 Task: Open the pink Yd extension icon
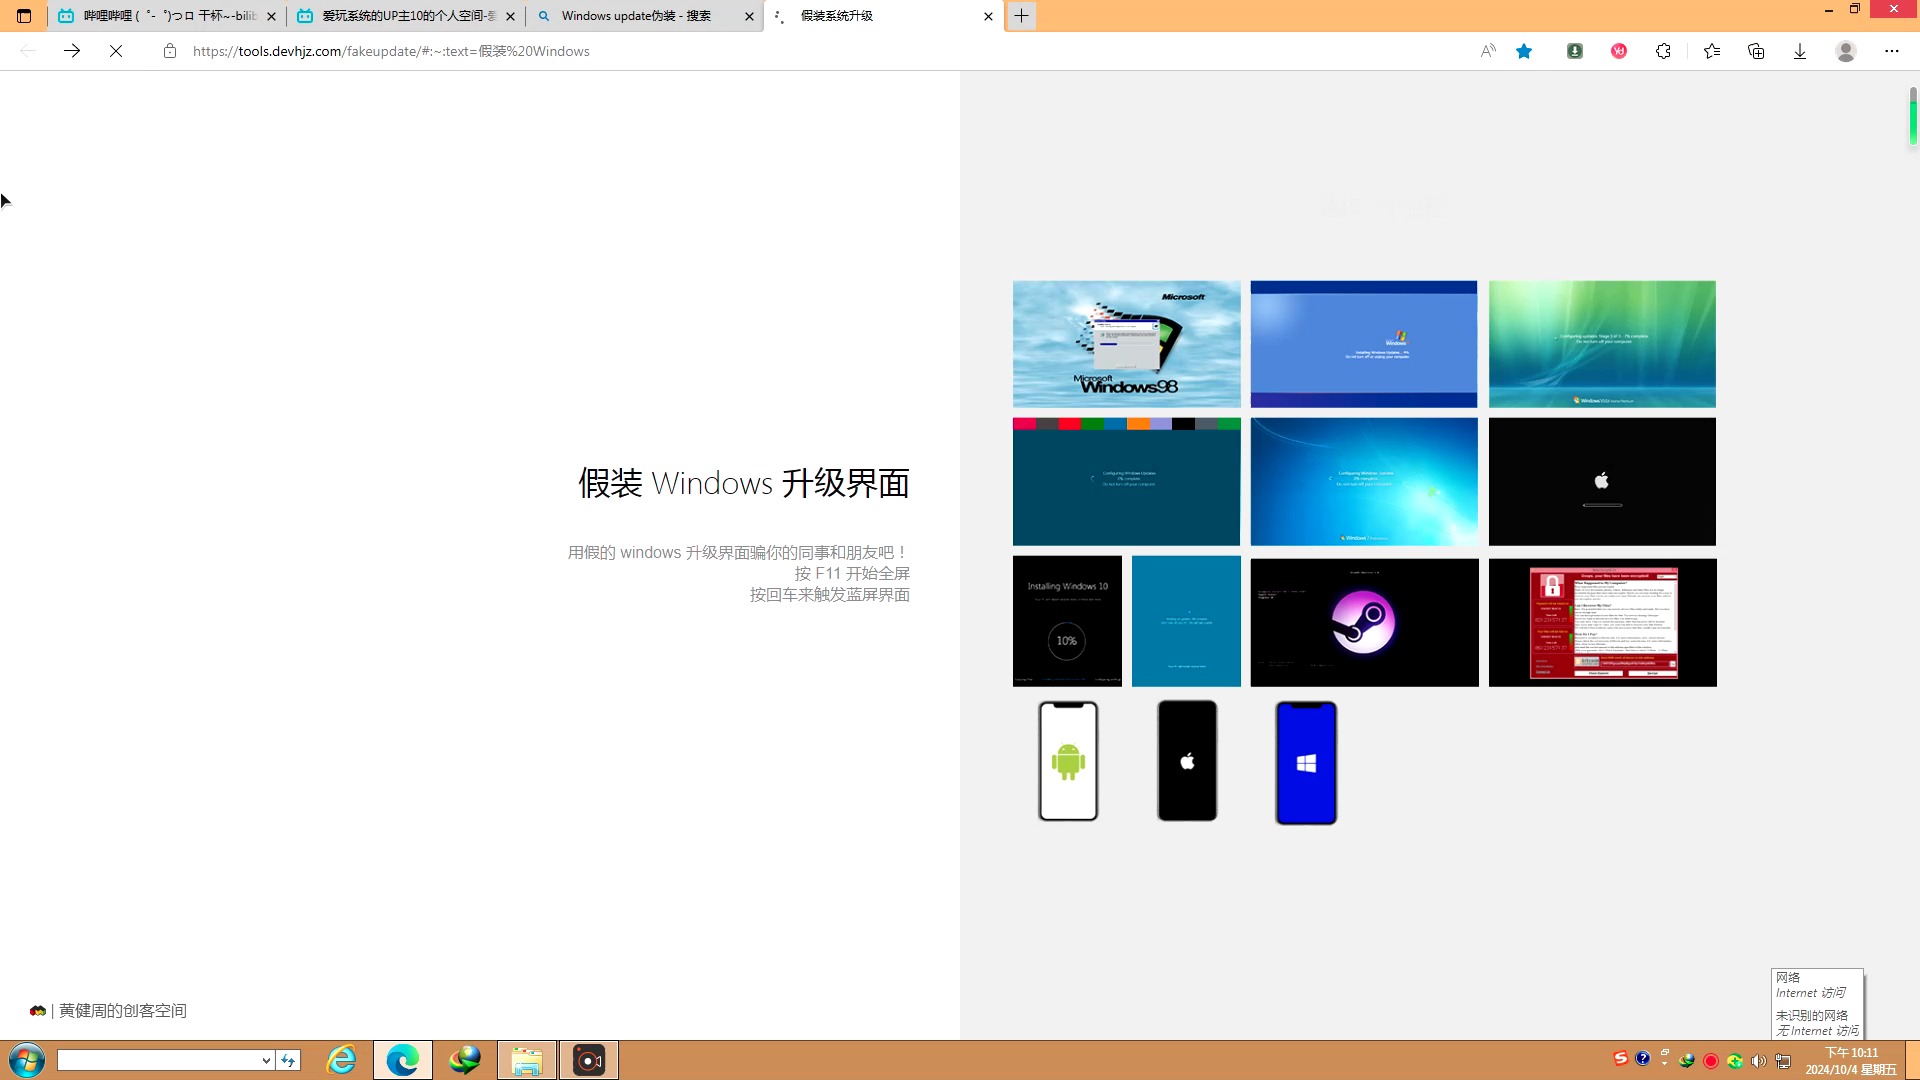coord(1619,51)
